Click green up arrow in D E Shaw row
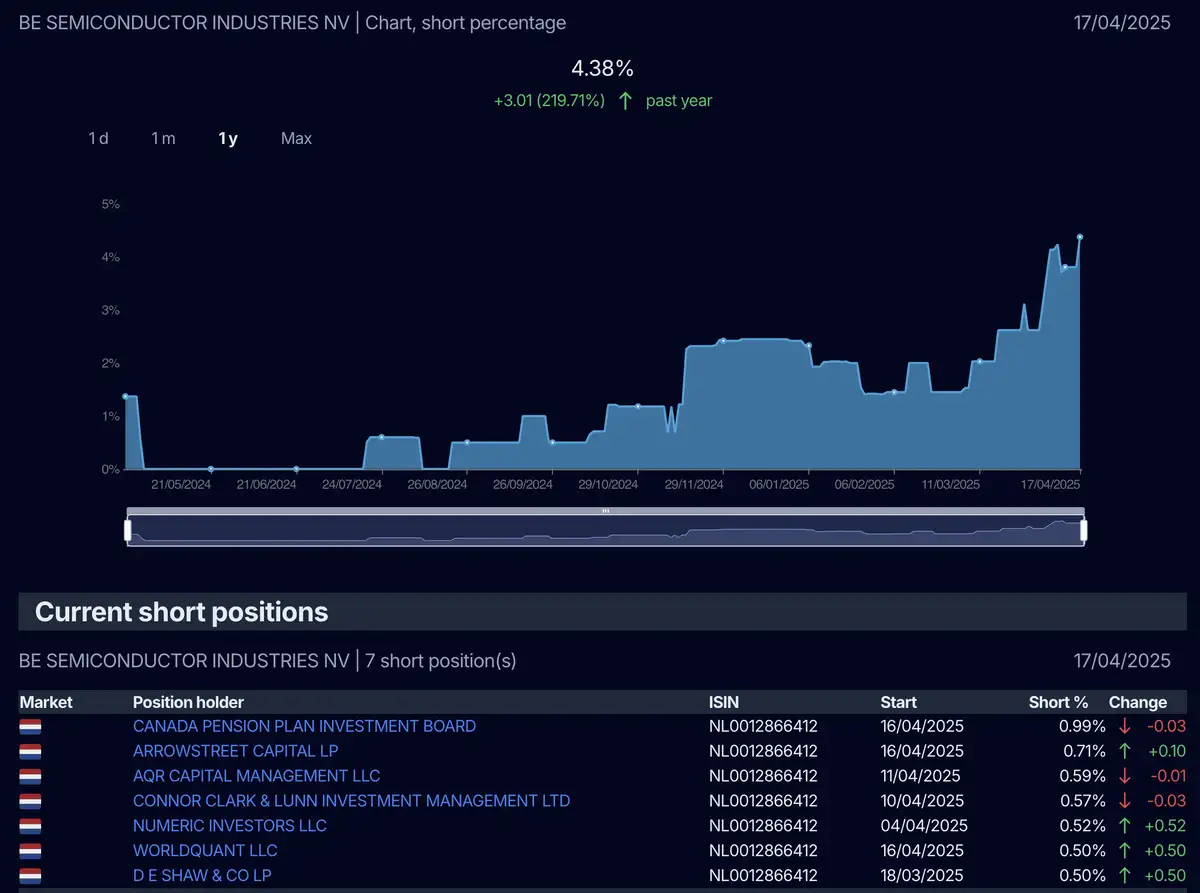Image resolution: width=1200 pixels, height=893 pixels. (x=1125, y=876)
